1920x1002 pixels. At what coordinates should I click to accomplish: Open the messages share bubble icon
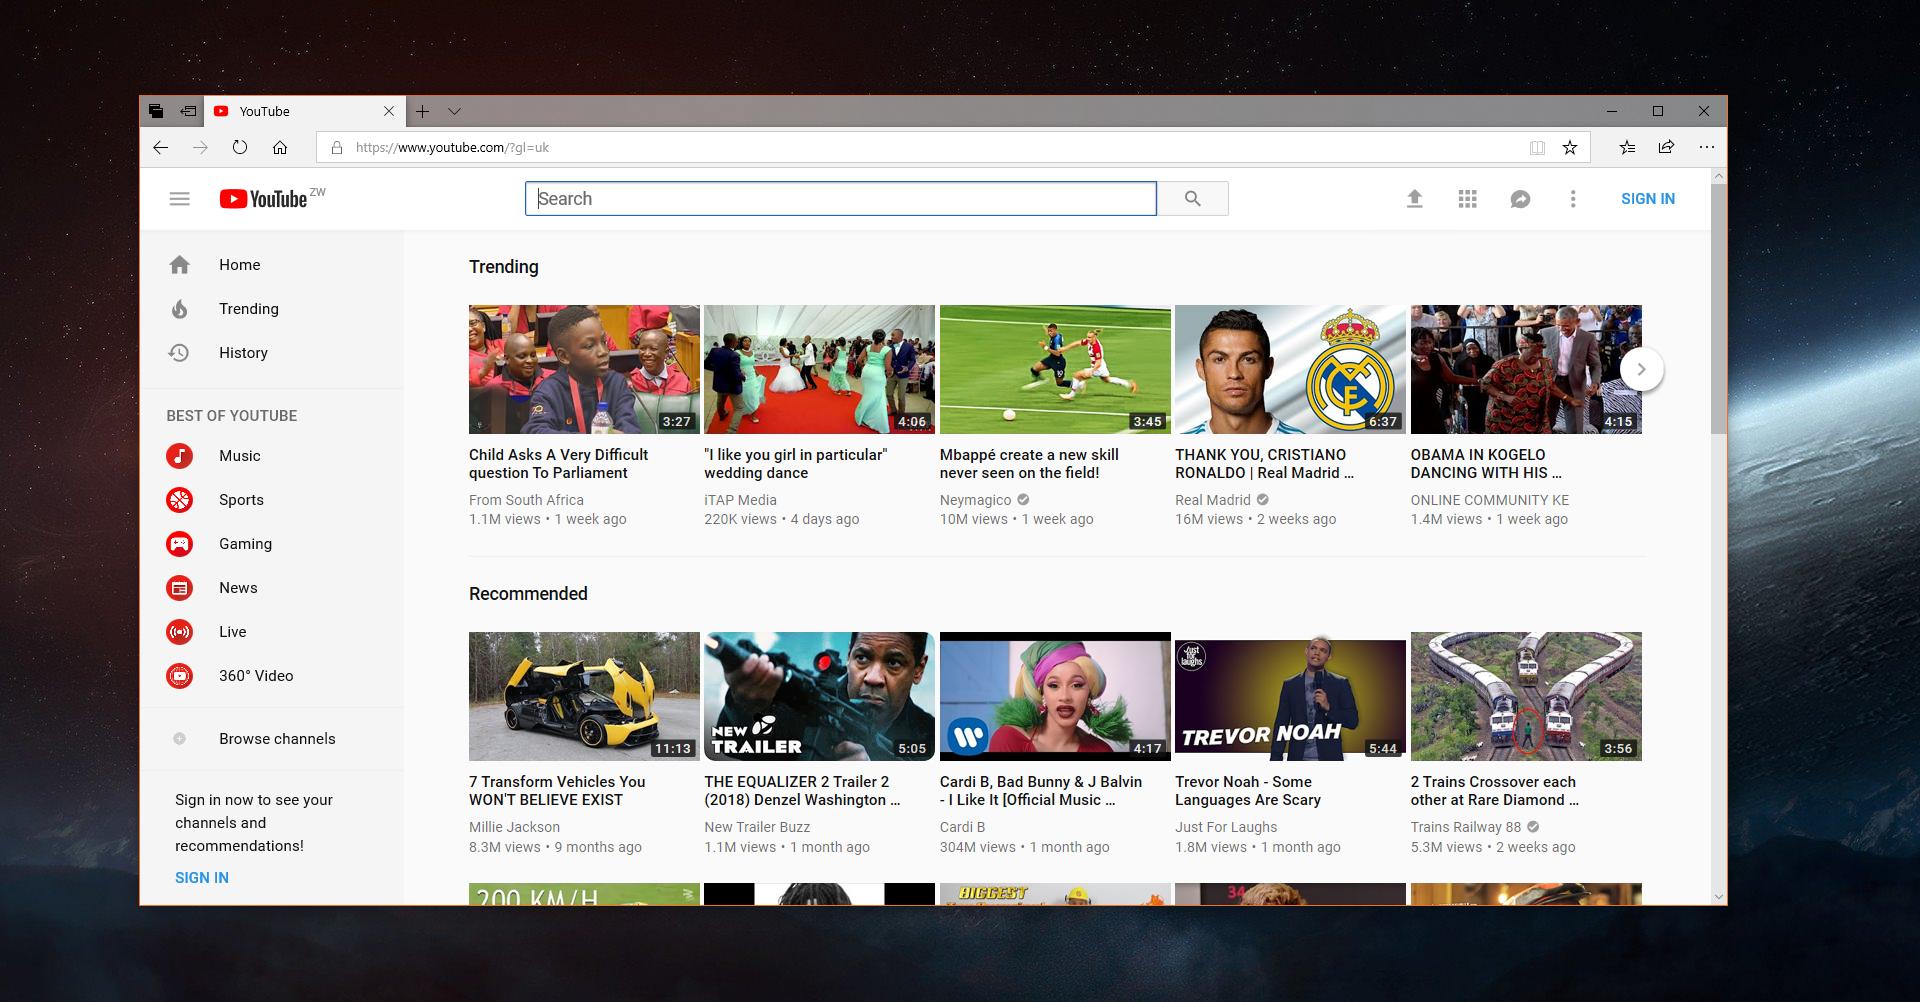pyautogui.click(x=1520, y=199)
